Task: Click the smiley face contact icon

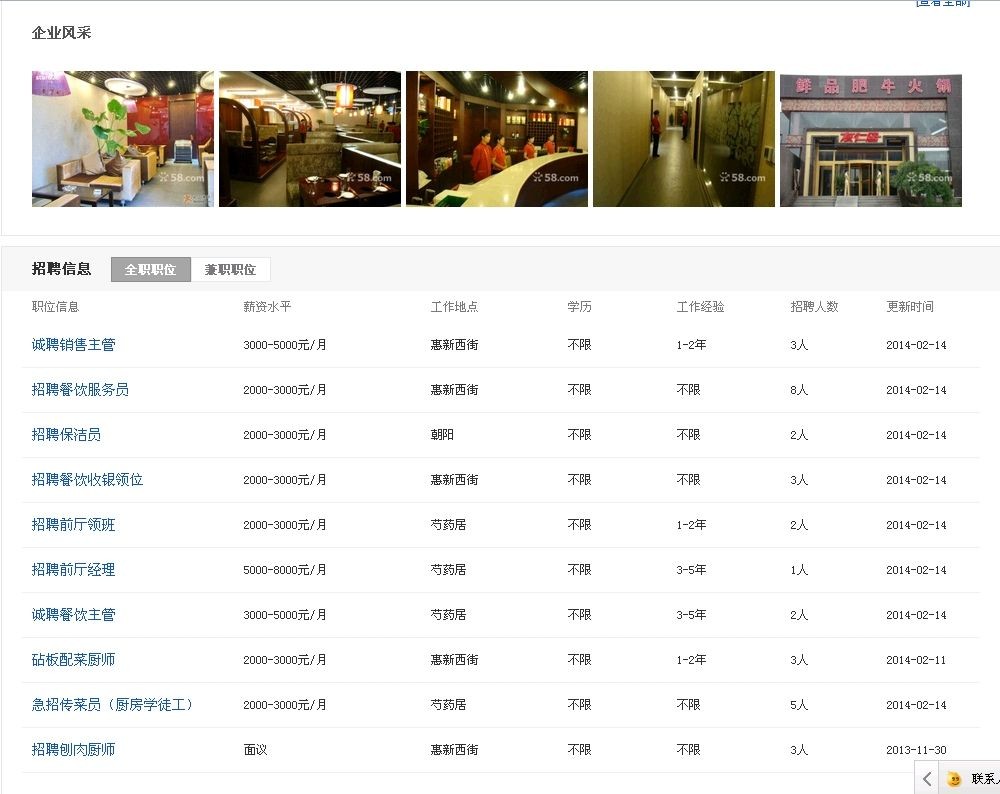Action: click(x=955, y=779)
